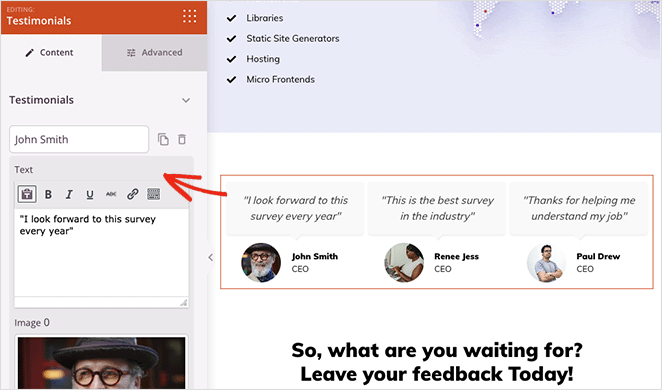Toggle bold formatting in text editor
This screenshot has width=662, height=390.
pos(48,194)
